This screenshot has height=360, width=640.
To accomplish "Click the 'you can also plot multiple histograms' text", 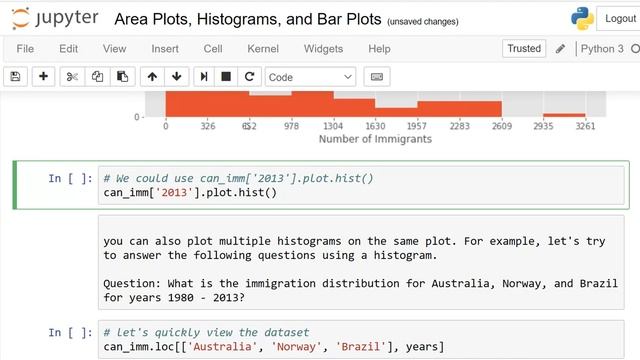I will [x=354, y=248].
